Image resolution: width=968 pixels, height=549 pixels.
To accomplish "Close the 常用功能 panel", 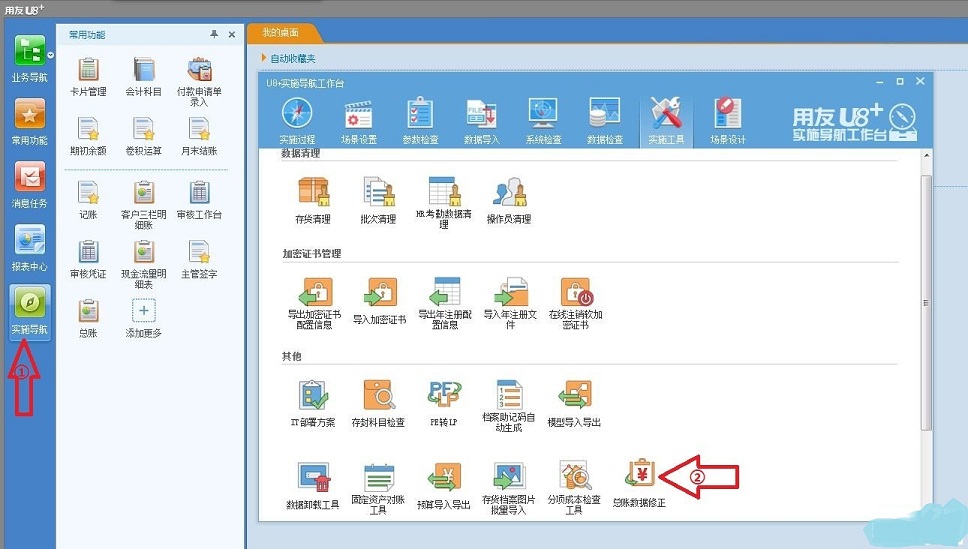I will click(x=232, y=35).
